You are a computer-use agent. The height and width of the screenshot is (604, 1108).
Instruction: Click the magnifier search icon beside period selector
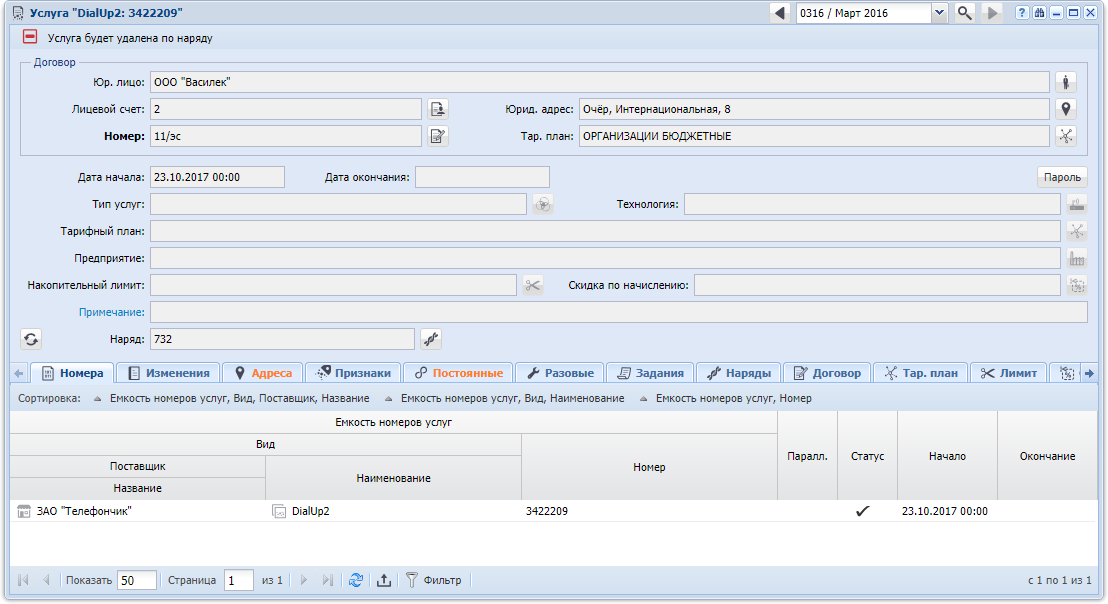point(965,13)
